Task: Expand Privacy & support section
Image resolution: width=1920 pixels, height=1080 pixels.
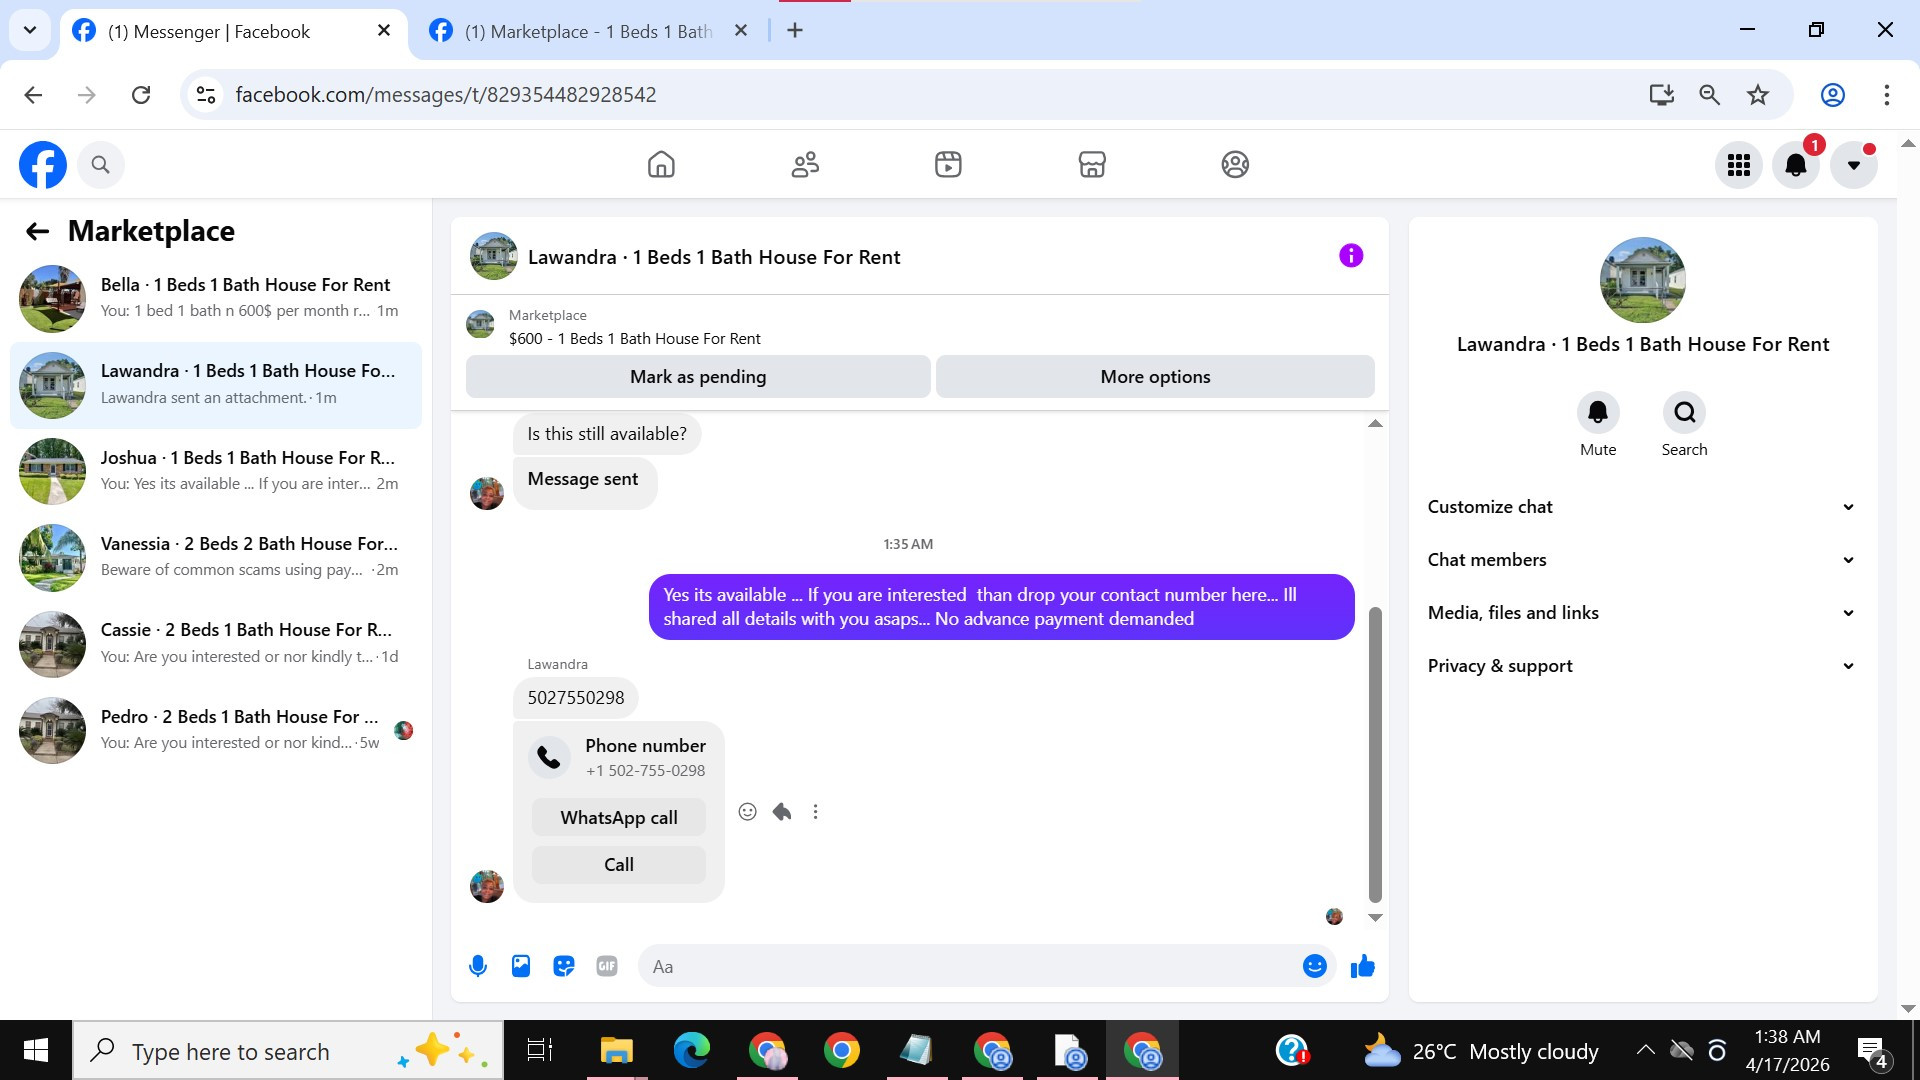Action: coord(1642,666)
